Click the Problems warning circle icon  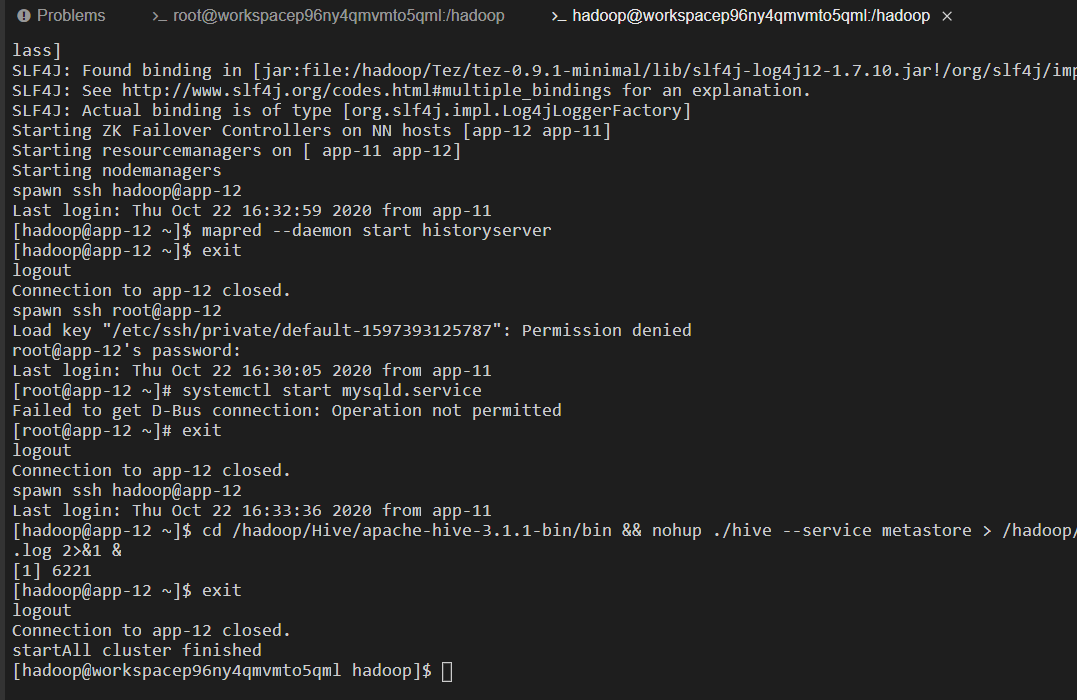24,16
